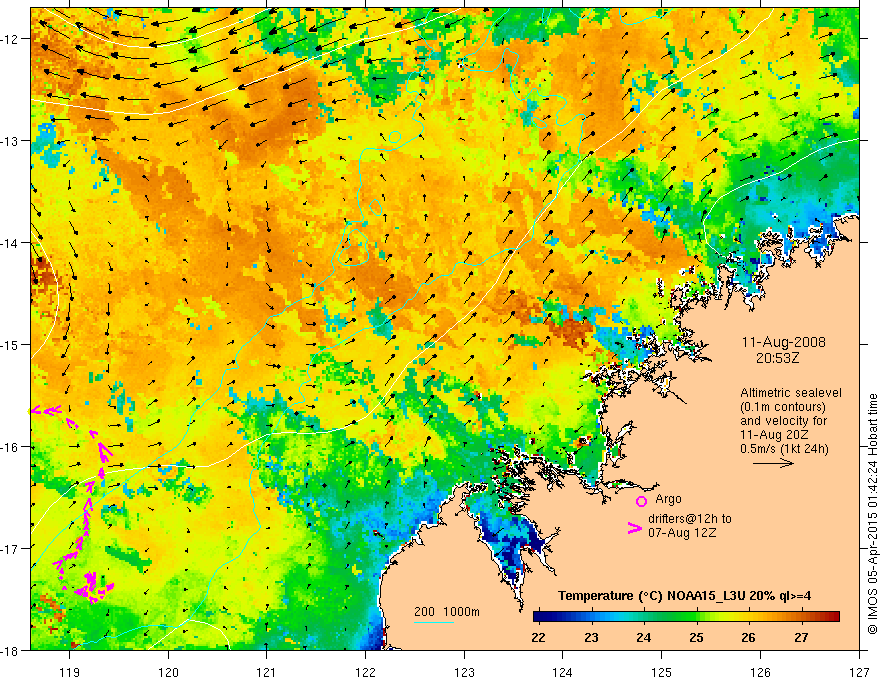This screenshot has width=880, height=680.
Task: Click the '07-Aug 12Z' text
Action: click(x=682, y=532)
